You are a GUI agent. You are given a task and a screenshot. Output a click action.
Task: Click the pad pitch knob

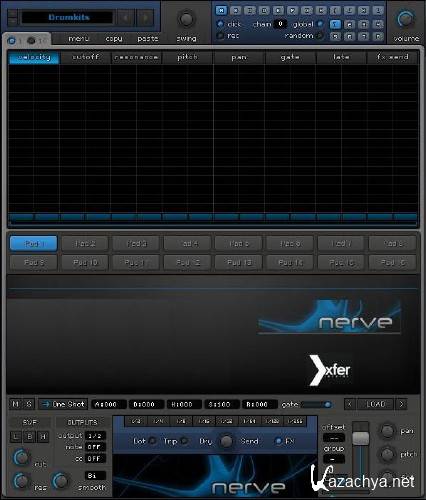point(387,454)
